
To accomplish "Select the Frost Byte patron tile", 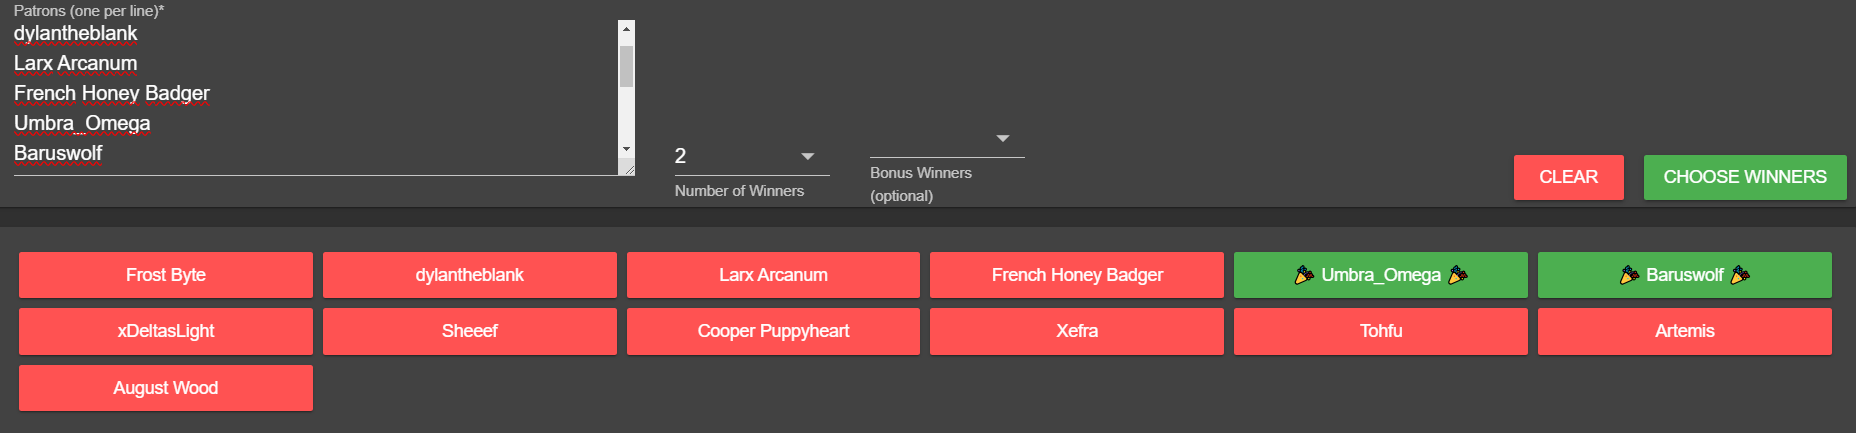I will click(x=166, y=275).
